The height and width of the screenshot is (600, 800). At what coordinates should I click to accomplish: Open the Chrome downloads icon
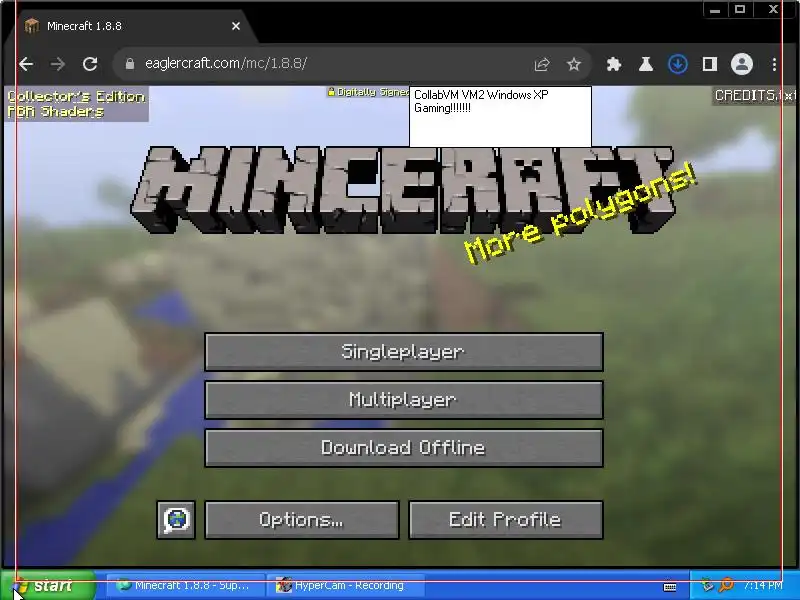coord(678,64)
